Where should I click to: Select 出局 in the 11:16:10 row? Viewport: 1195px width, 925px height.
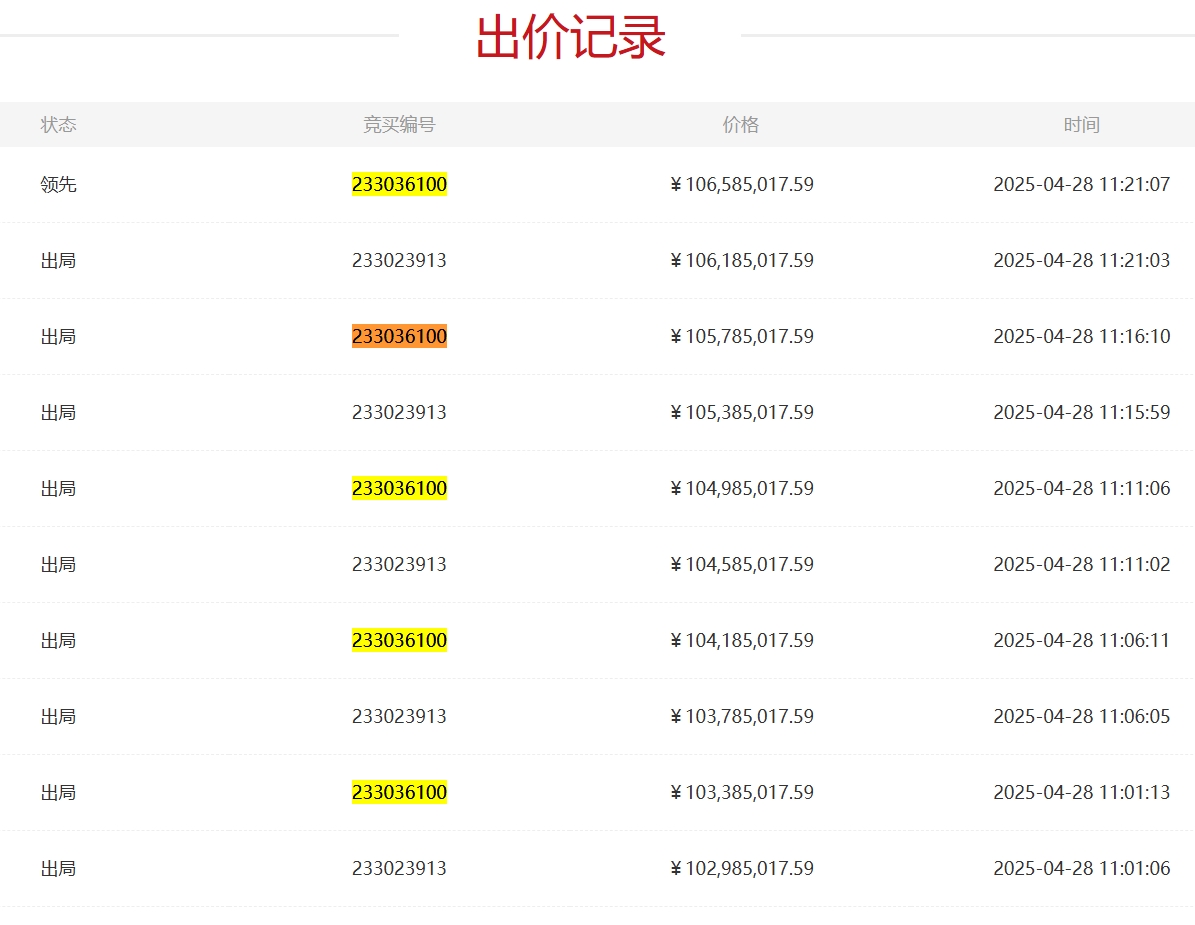point(59,336)
